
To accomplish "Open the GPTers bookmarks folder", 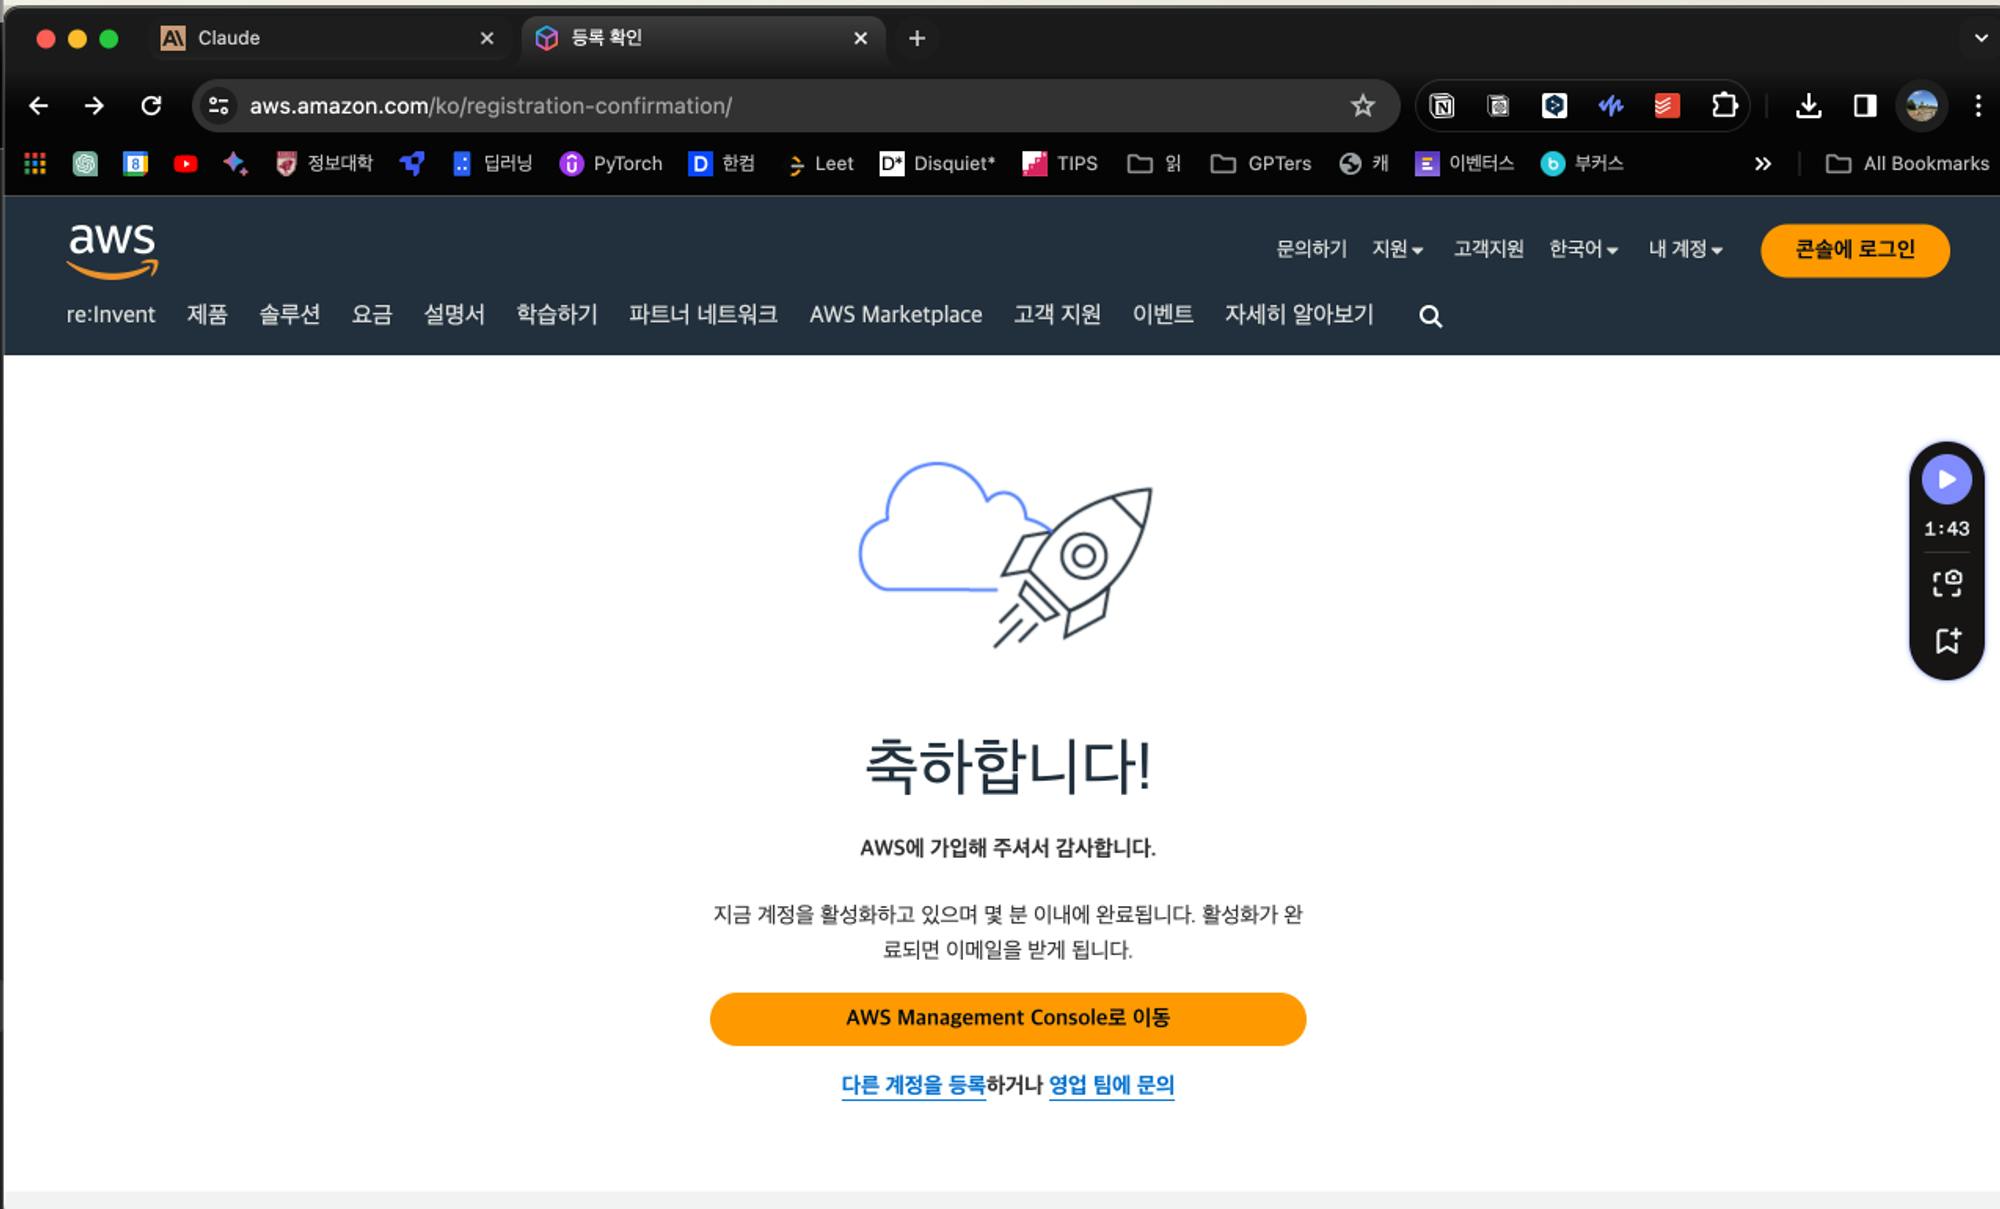I will [x=1260, y=163].
